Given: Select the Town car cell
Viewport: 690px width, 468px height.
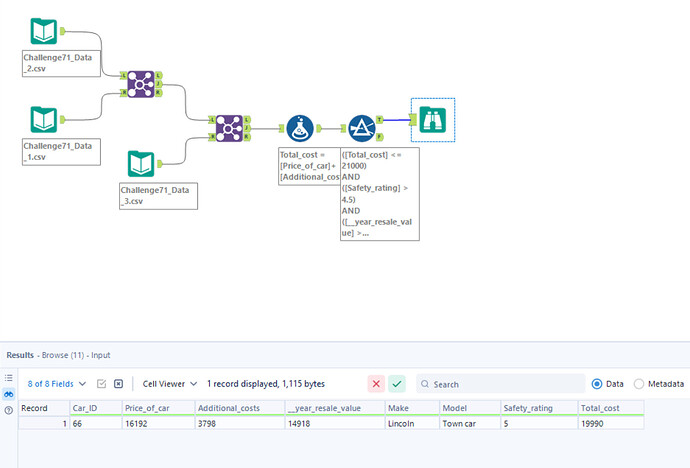Looking at the screenshot, I should [x=470, y=424].
